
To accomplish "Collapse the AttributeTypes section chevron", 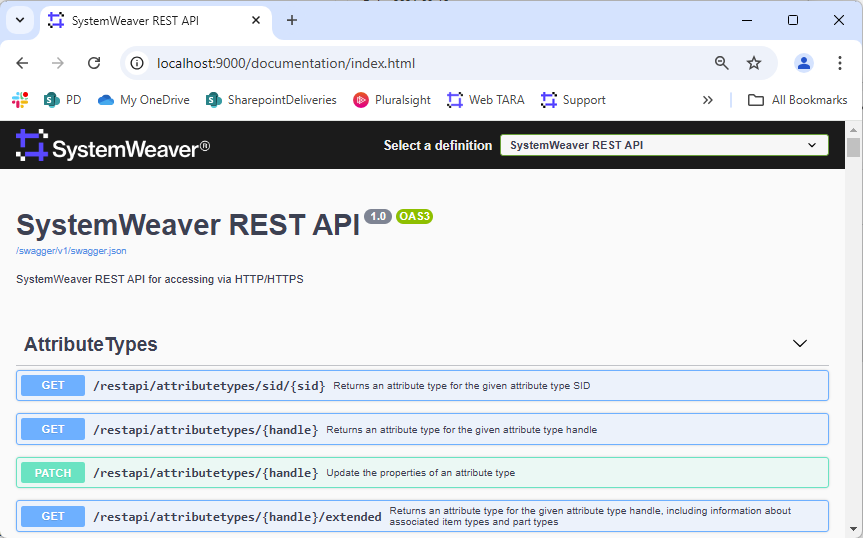I will click(799, 344).
